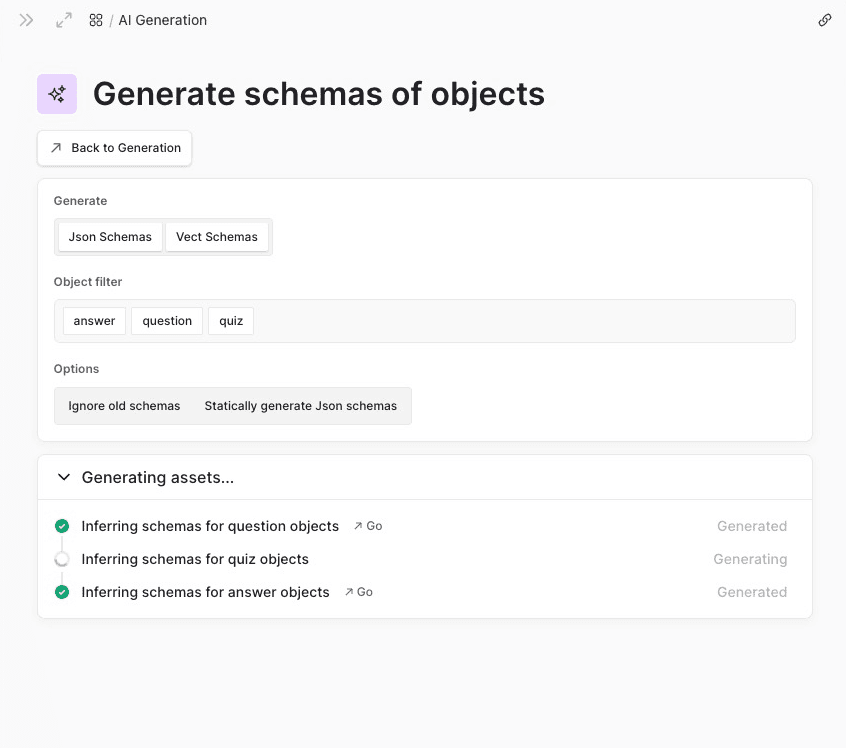Toggle the Vect Schemas option
Screen dimensions: 846x748
tap(217, 237)
